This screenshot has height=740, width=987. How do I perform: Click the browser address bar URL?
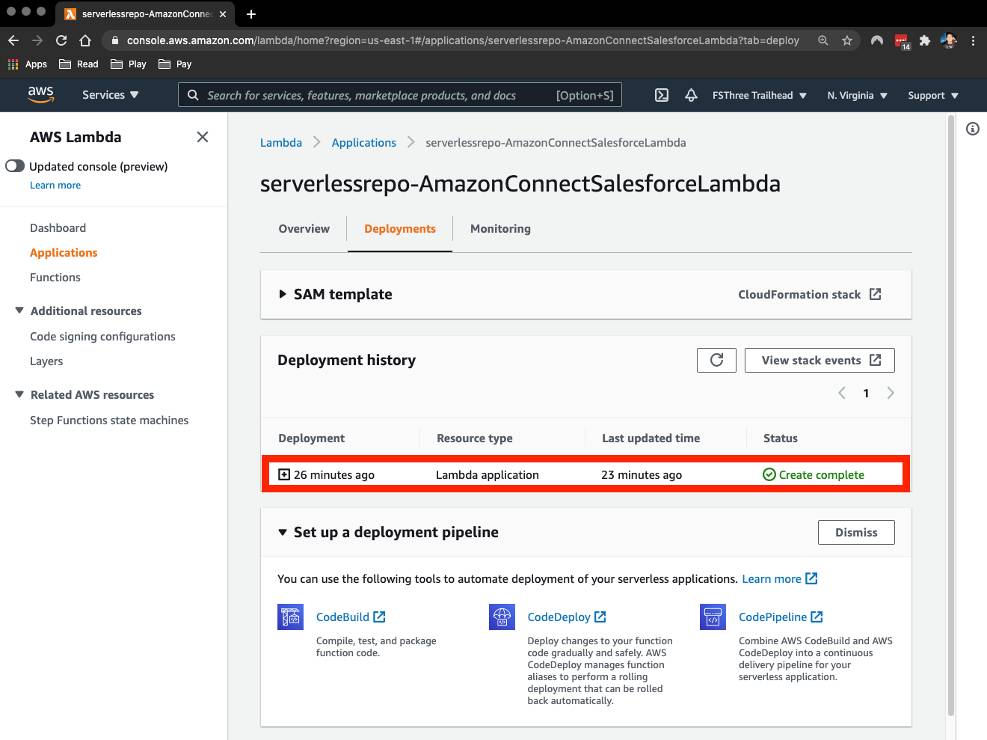pyautogui.click(x=463, y=40)
